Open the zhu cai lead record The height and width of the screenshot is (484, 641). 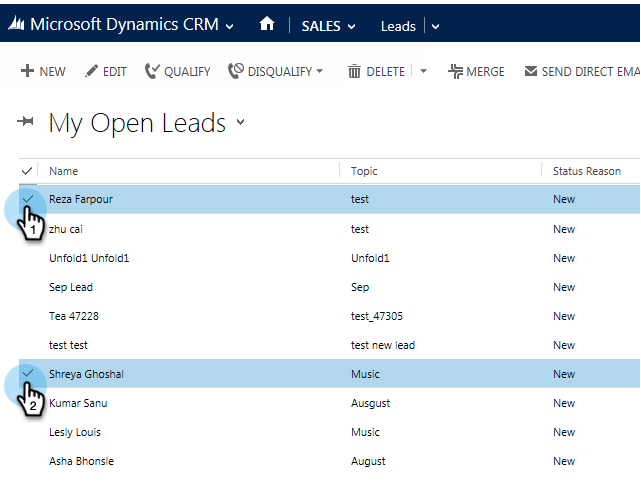[66, 229]
